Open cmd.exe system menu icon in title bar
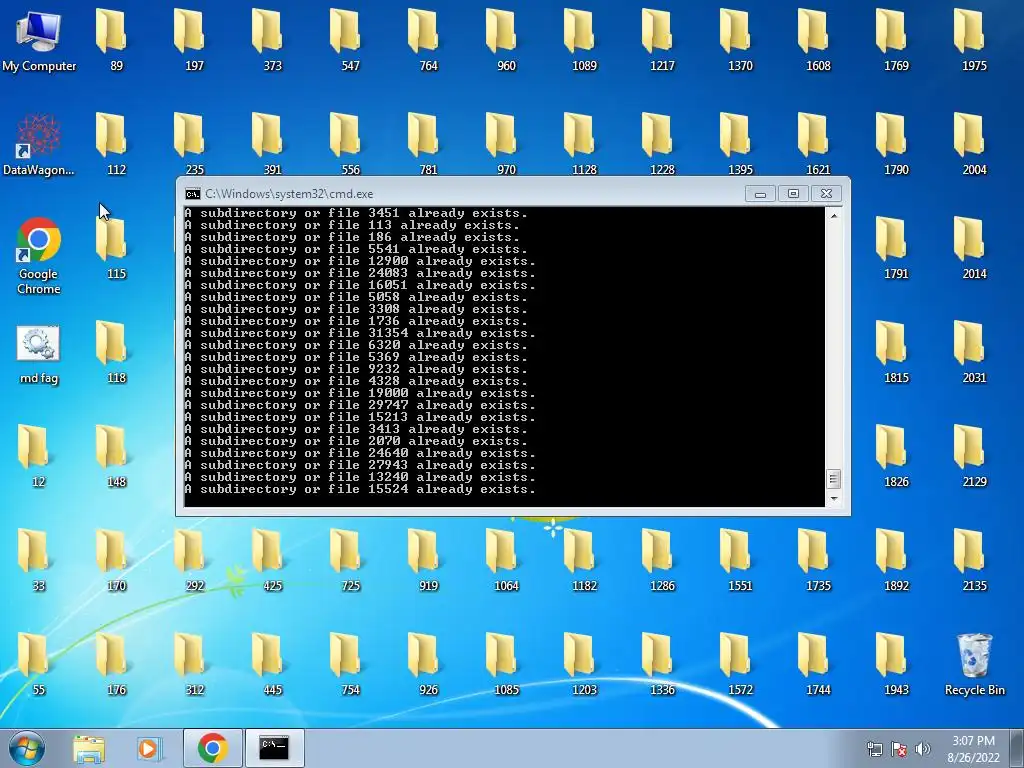1024x768 pixels. [x=193, y=194]
